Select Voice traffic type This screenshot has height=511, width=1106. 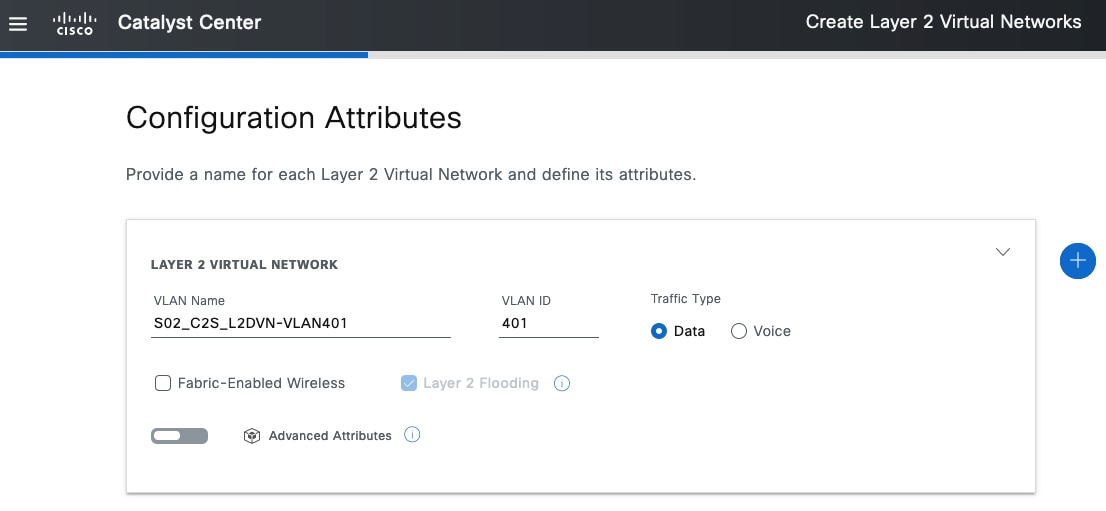(x=739, y=331)
